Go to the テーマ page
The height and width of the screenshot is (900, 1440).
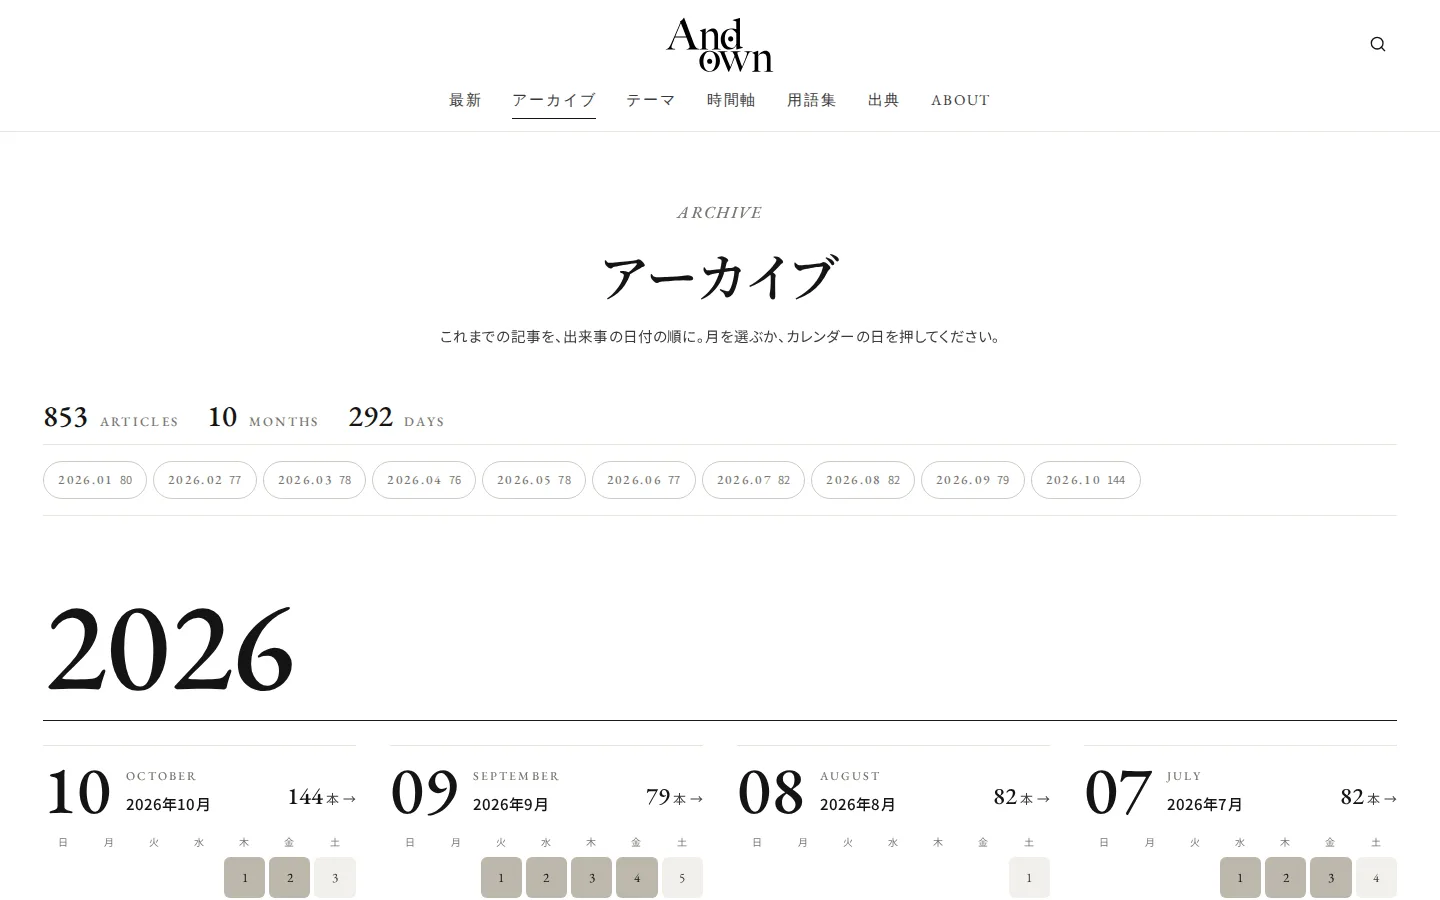point(651,100)
